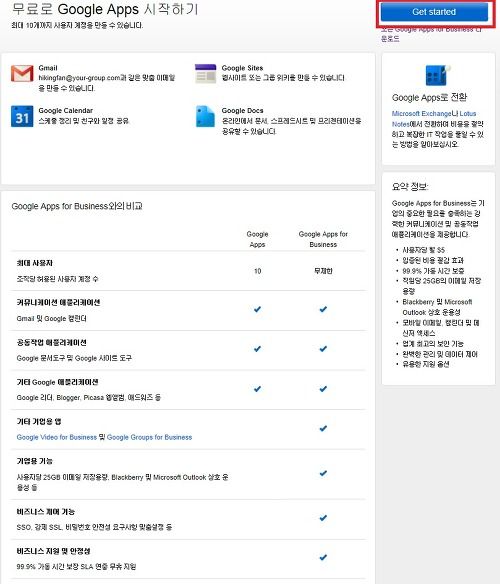Click the Google Sites heading text
Screen dimensions: 500x584
(242, 68)
